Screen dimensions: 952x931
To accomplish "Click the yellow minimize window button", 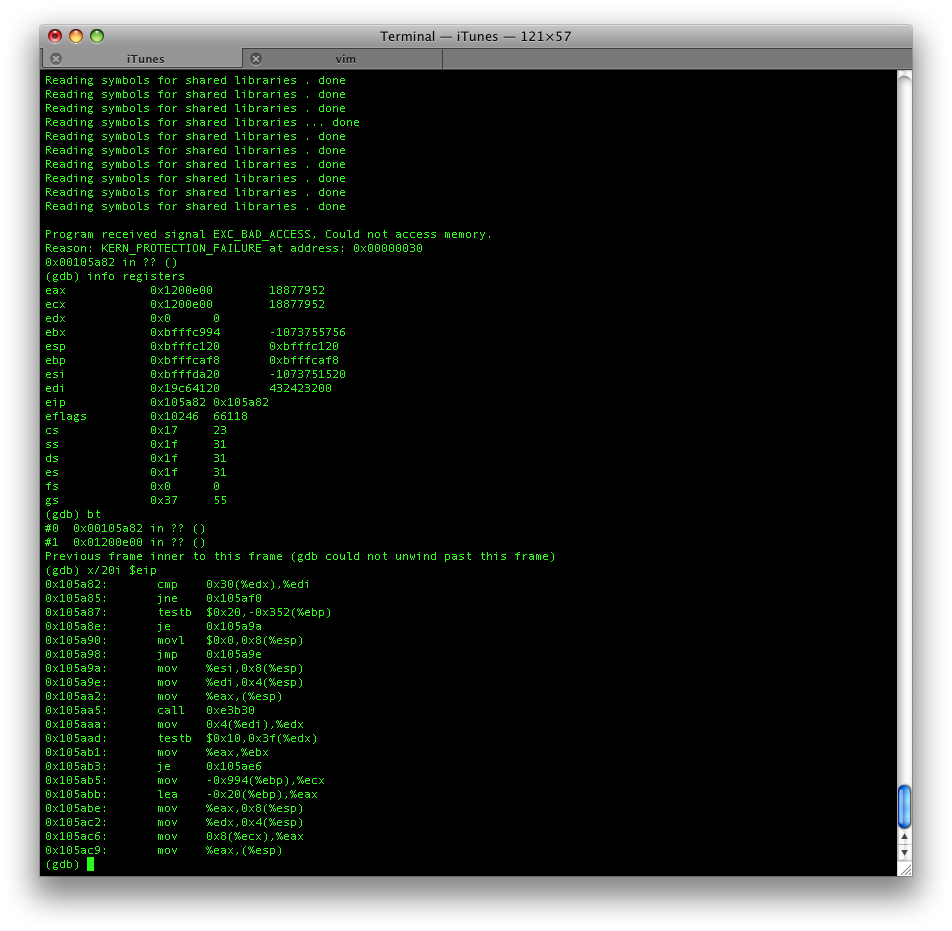I will click(76, 36).
